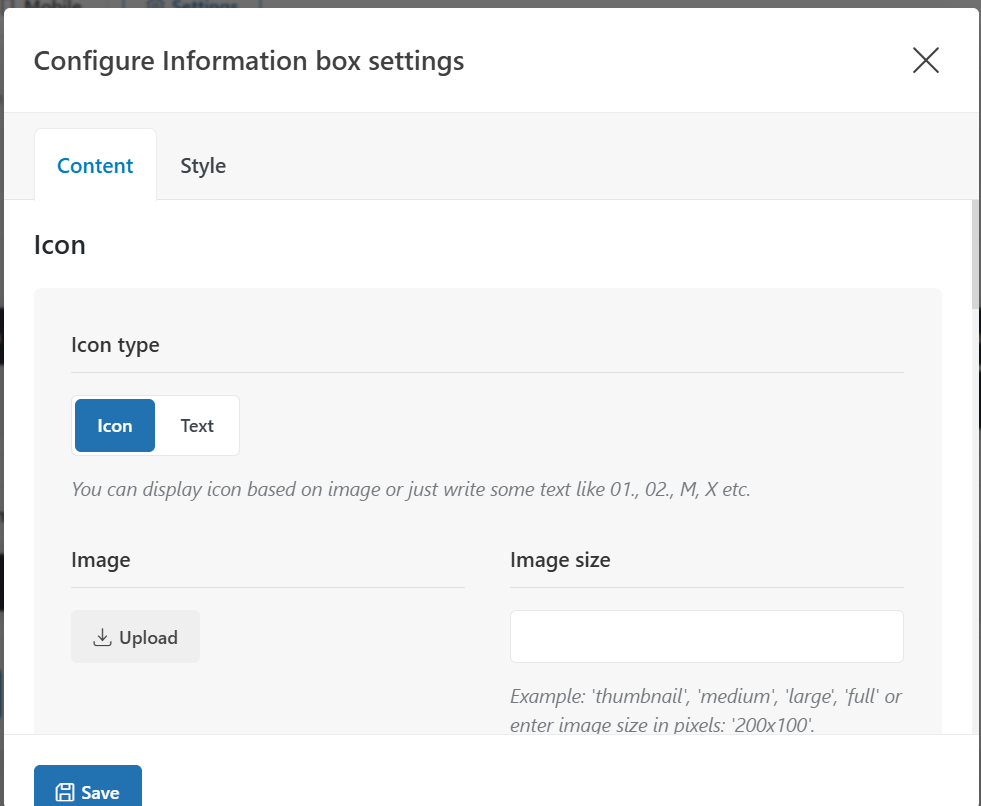This screenshot has height=806, width=981.
Task: Choose the Text icon type
Action: point(197,426)
